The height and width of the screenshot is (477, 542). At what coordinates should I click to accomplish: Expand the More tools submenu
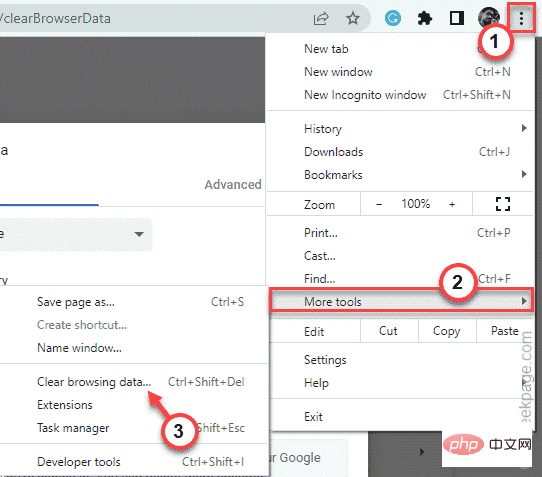pyautogui.click(x=401, y=301)
